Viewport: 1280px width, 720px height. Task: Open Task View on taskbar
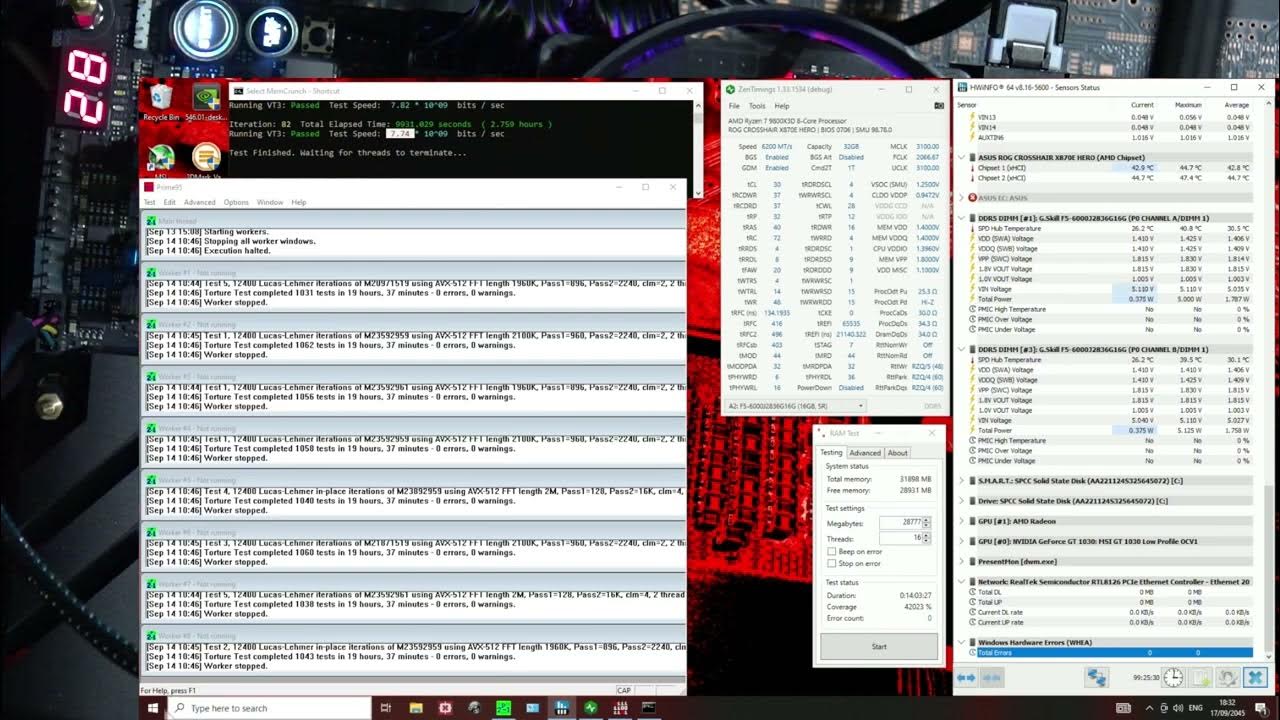[x=386, y=708]
